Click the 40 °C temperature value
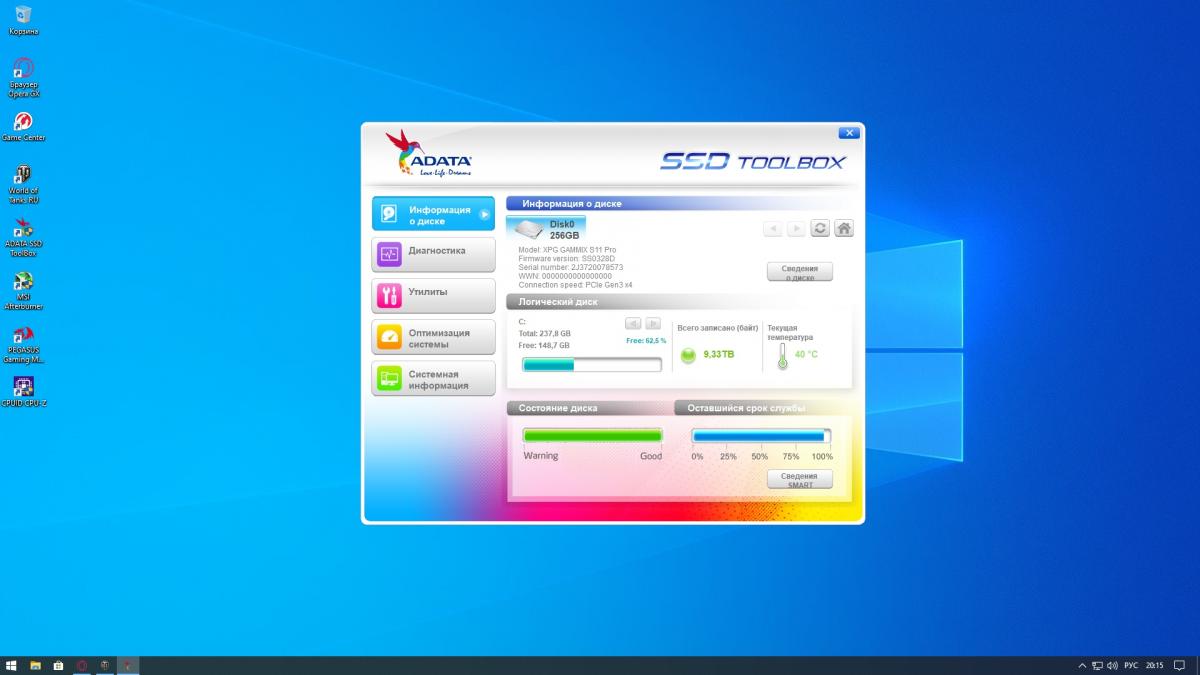Image resolution: width=1200 pixels, height=675 pixels. 806,354
